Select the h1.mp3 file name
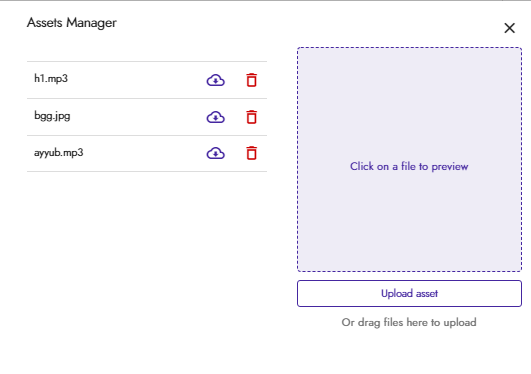Screen dimensions: 531x374 pyautogui.click(x=51, y=79)
